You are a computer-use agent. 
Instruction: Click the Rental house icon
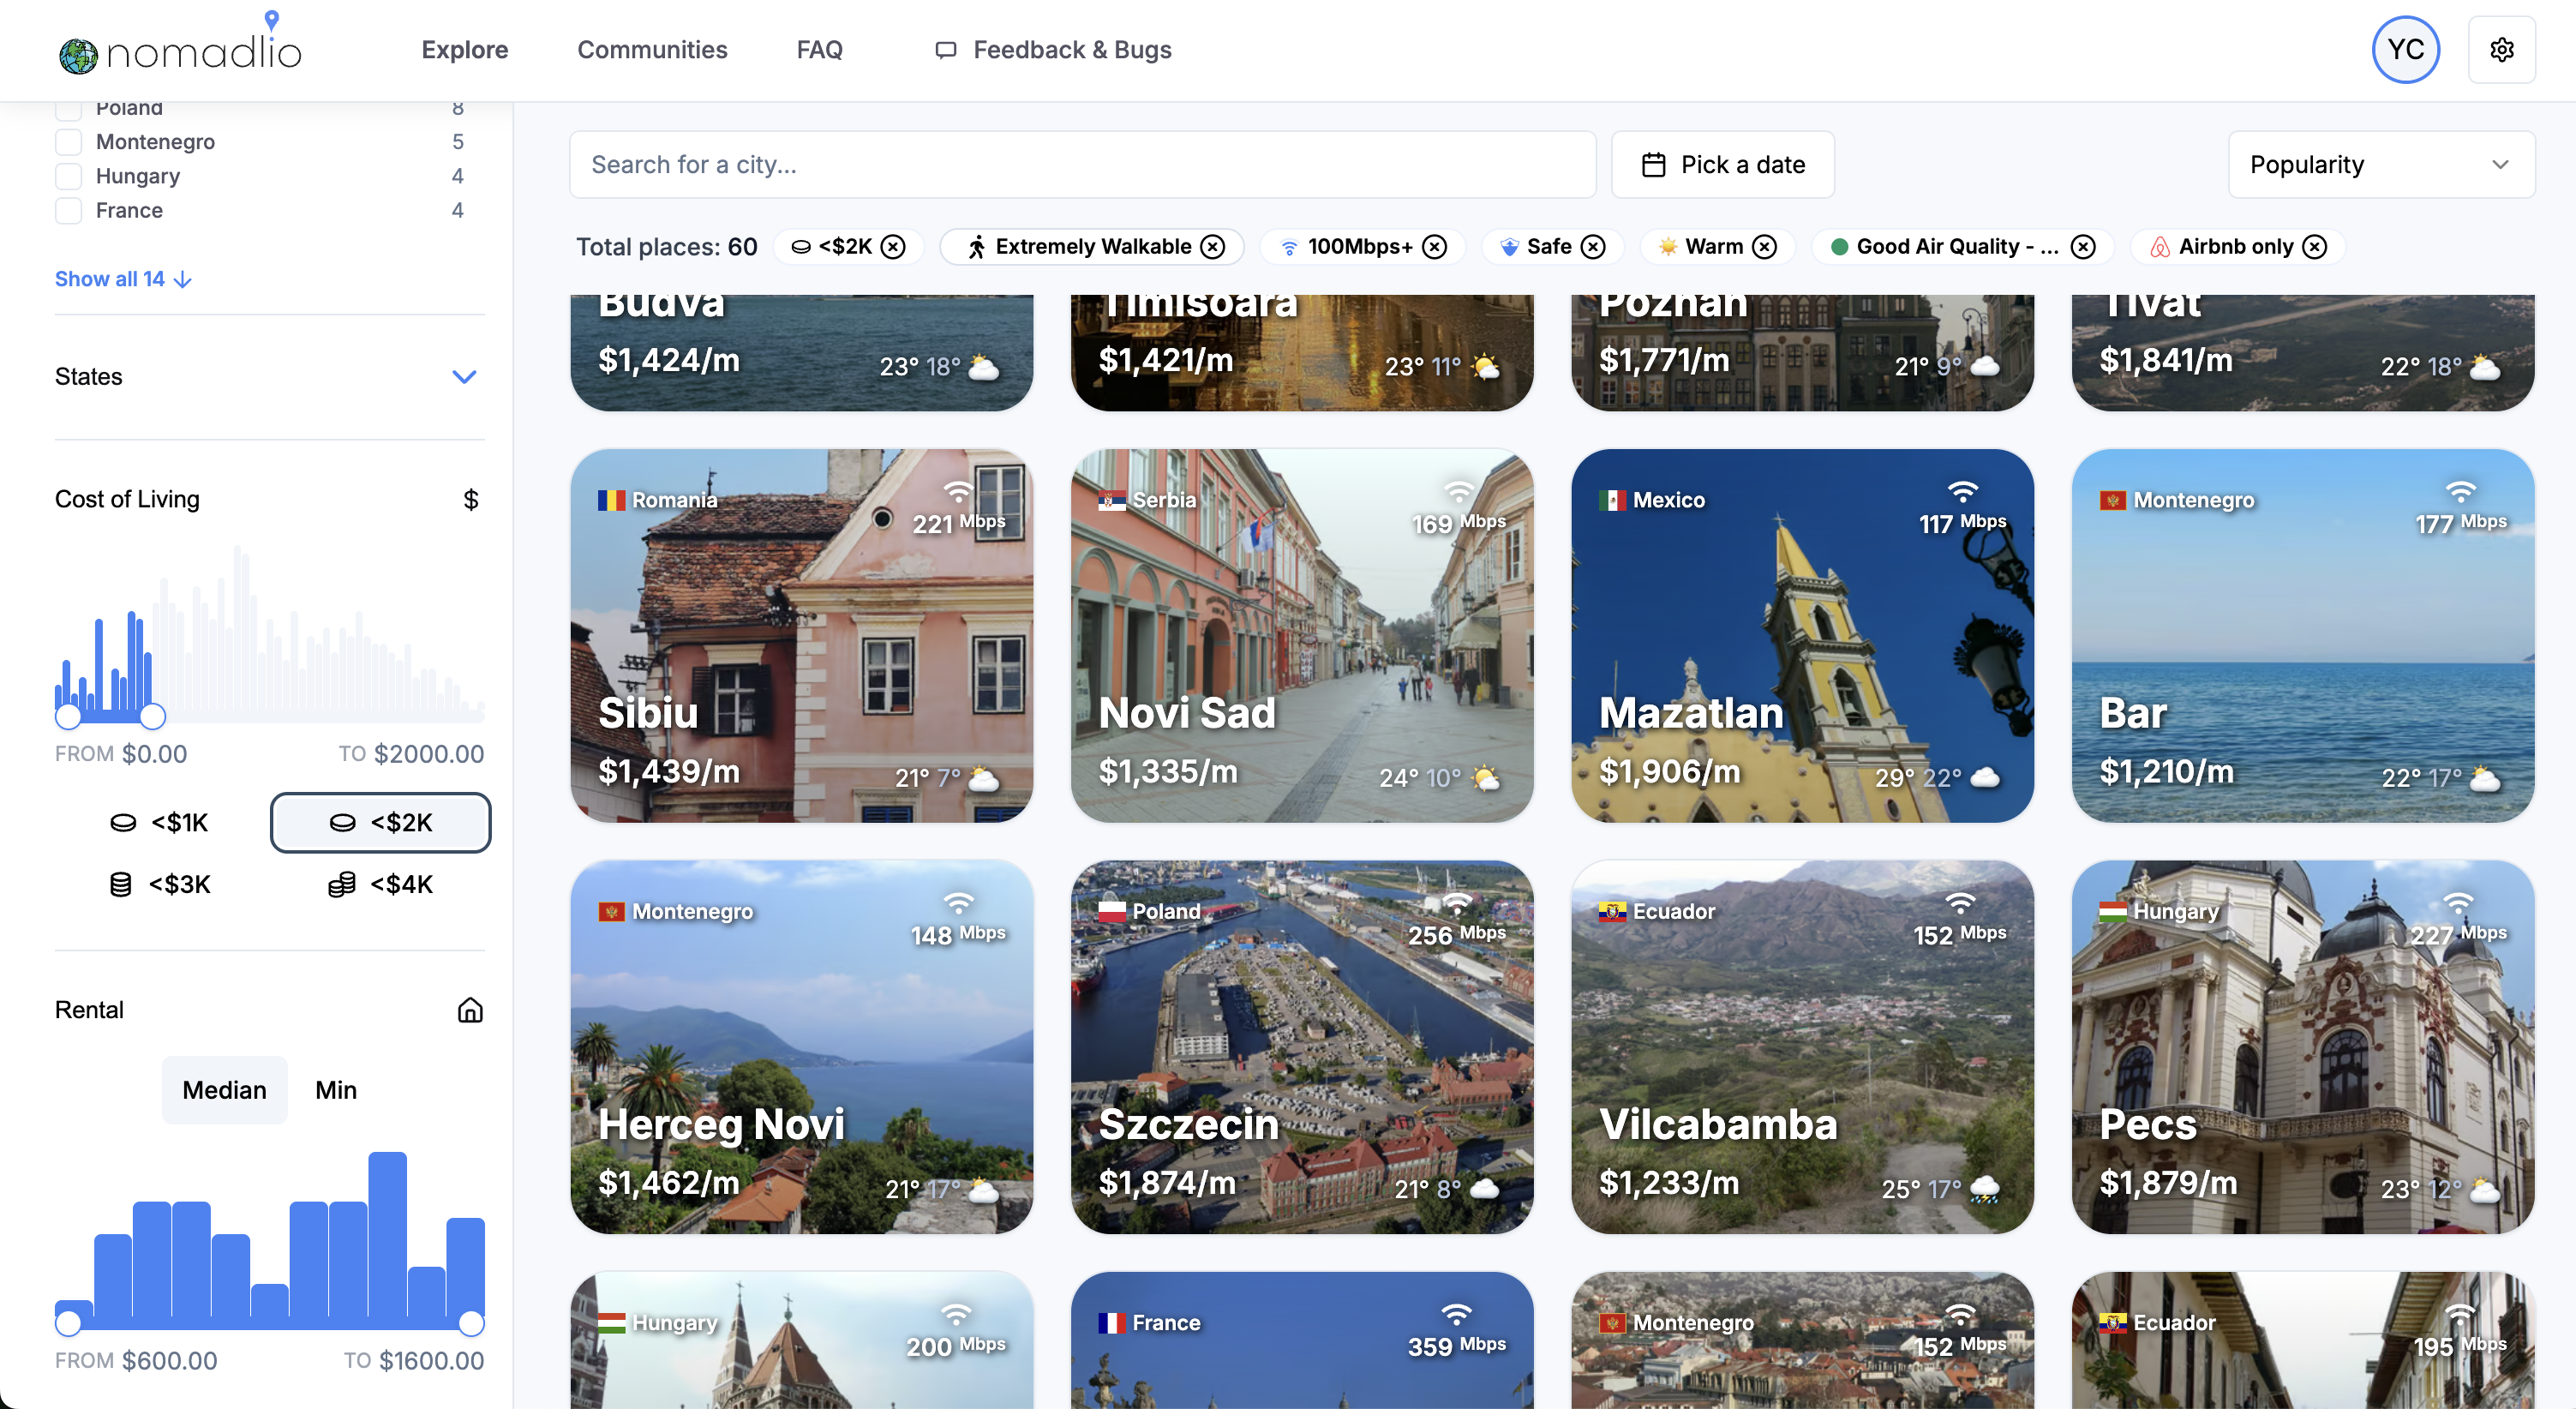point(470,1010)
